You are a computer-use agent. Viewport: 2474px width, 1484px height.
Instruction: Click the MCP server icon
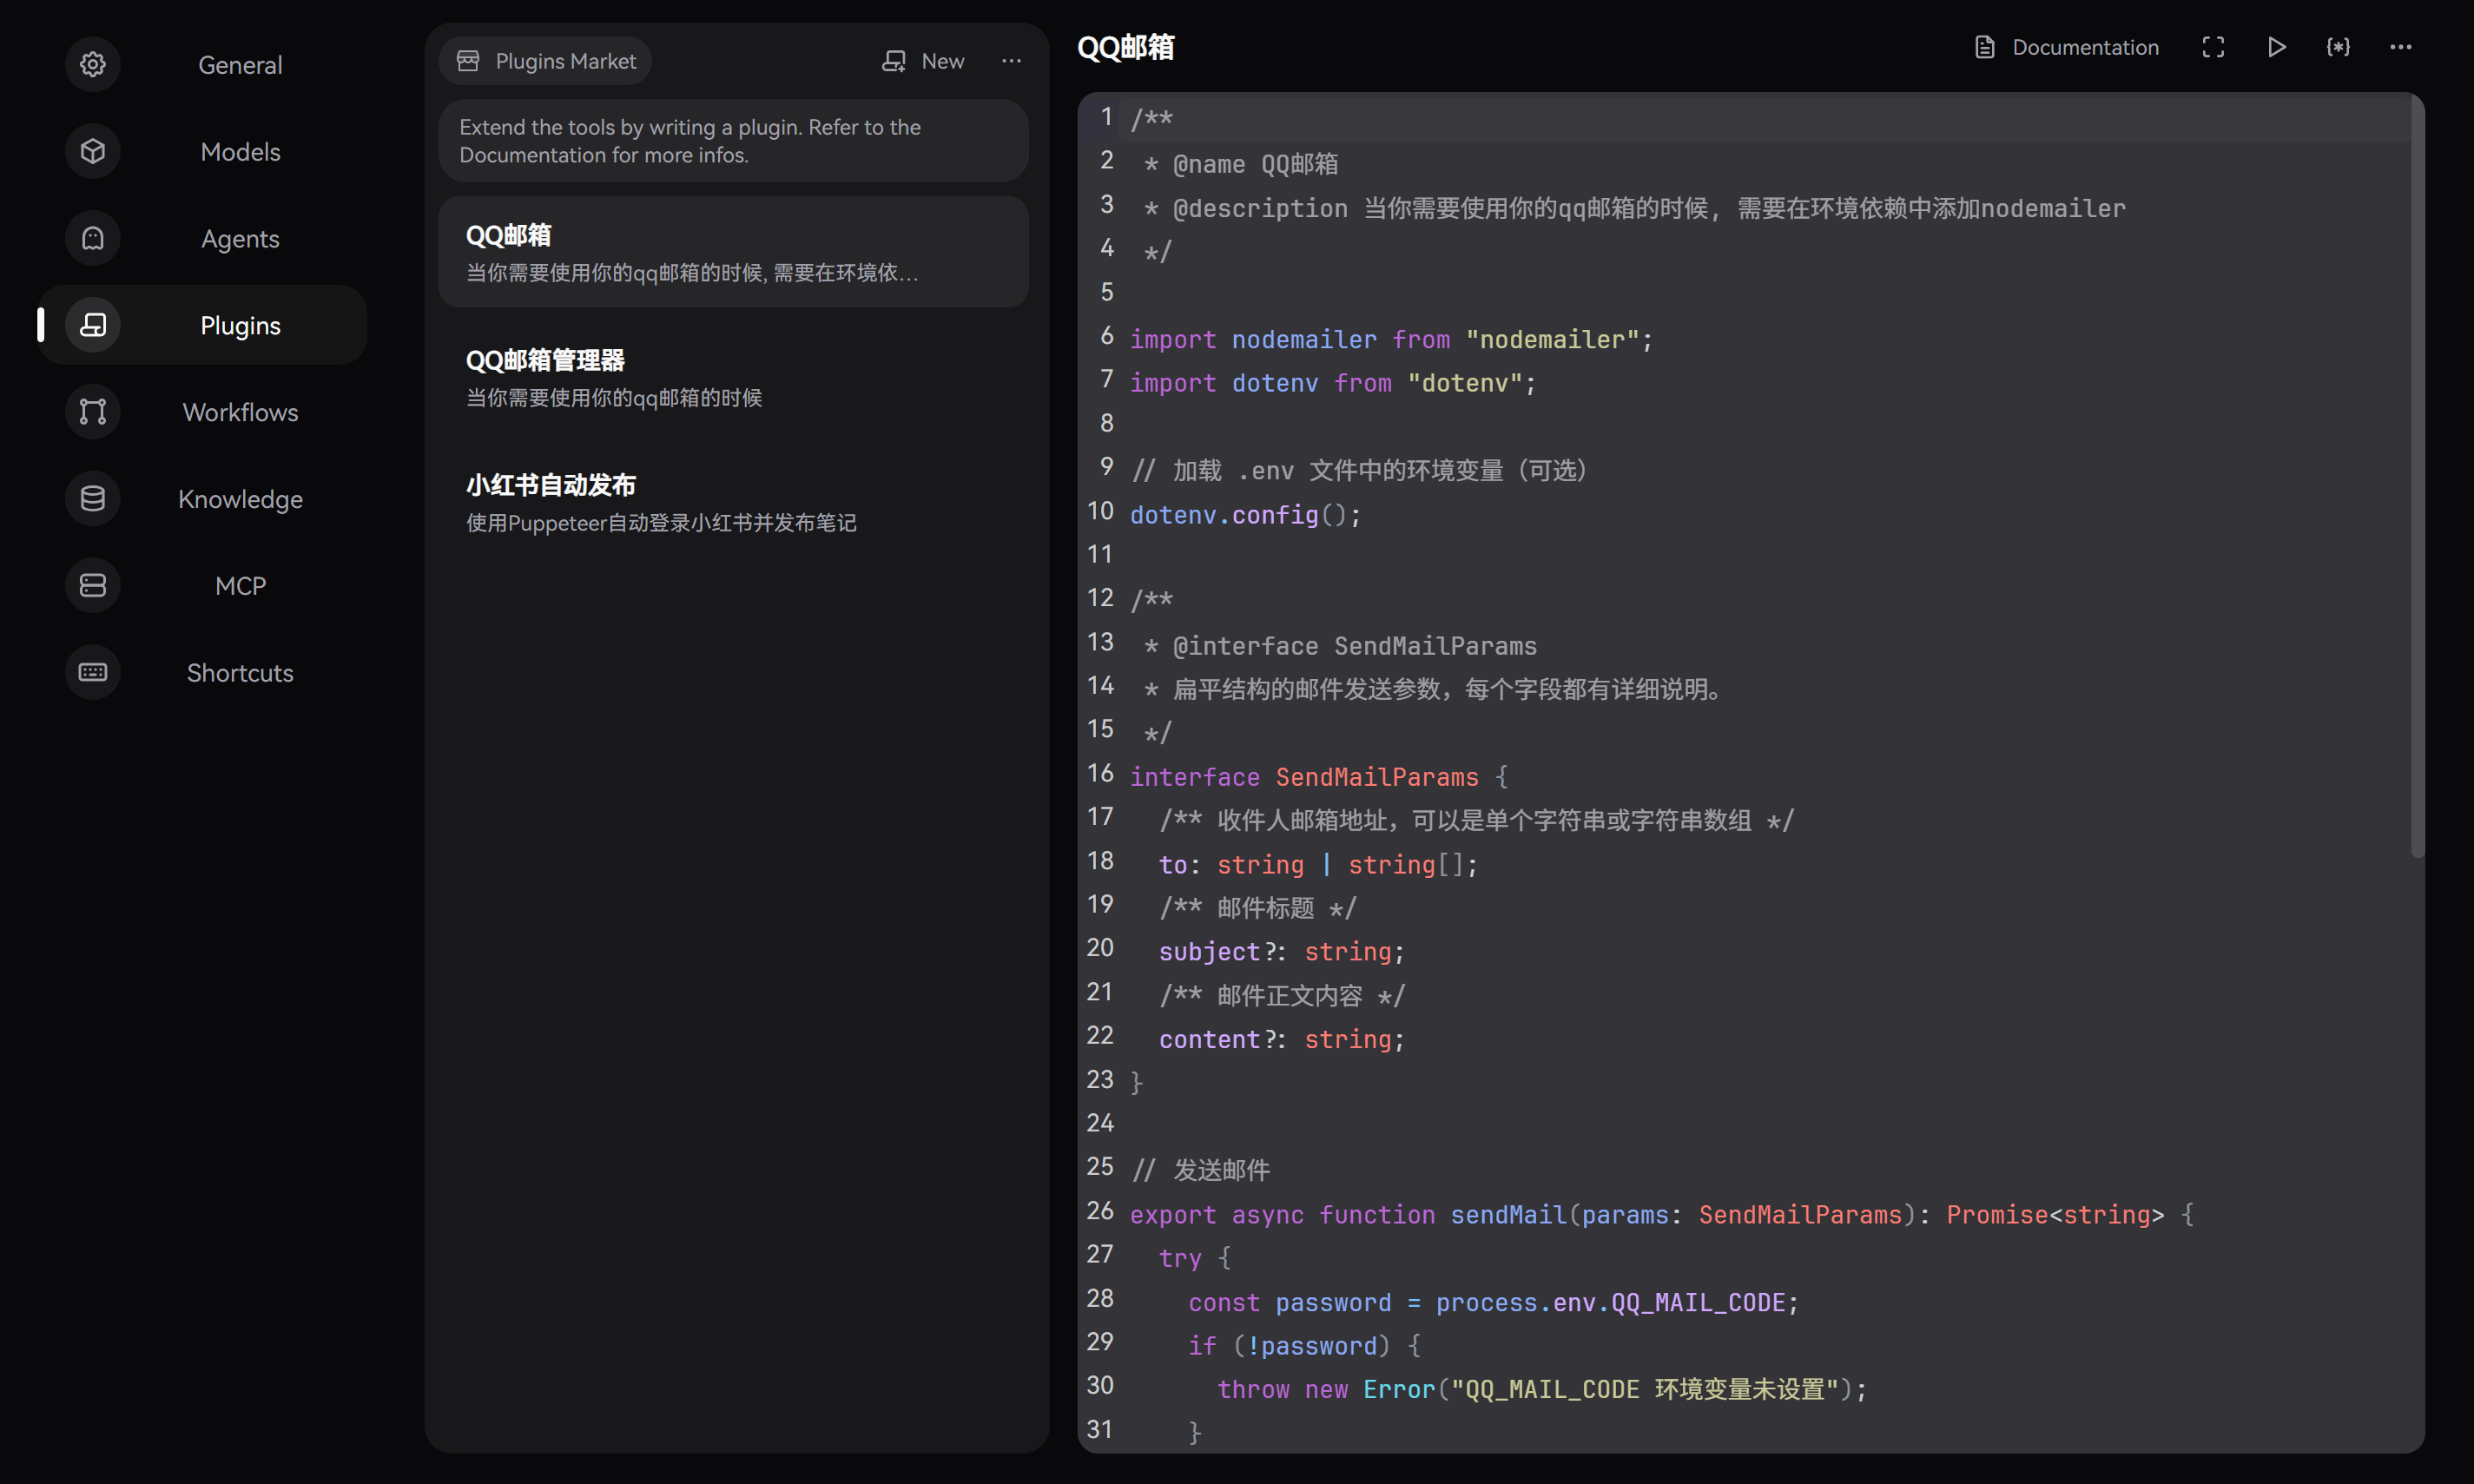tap(93, 585)
